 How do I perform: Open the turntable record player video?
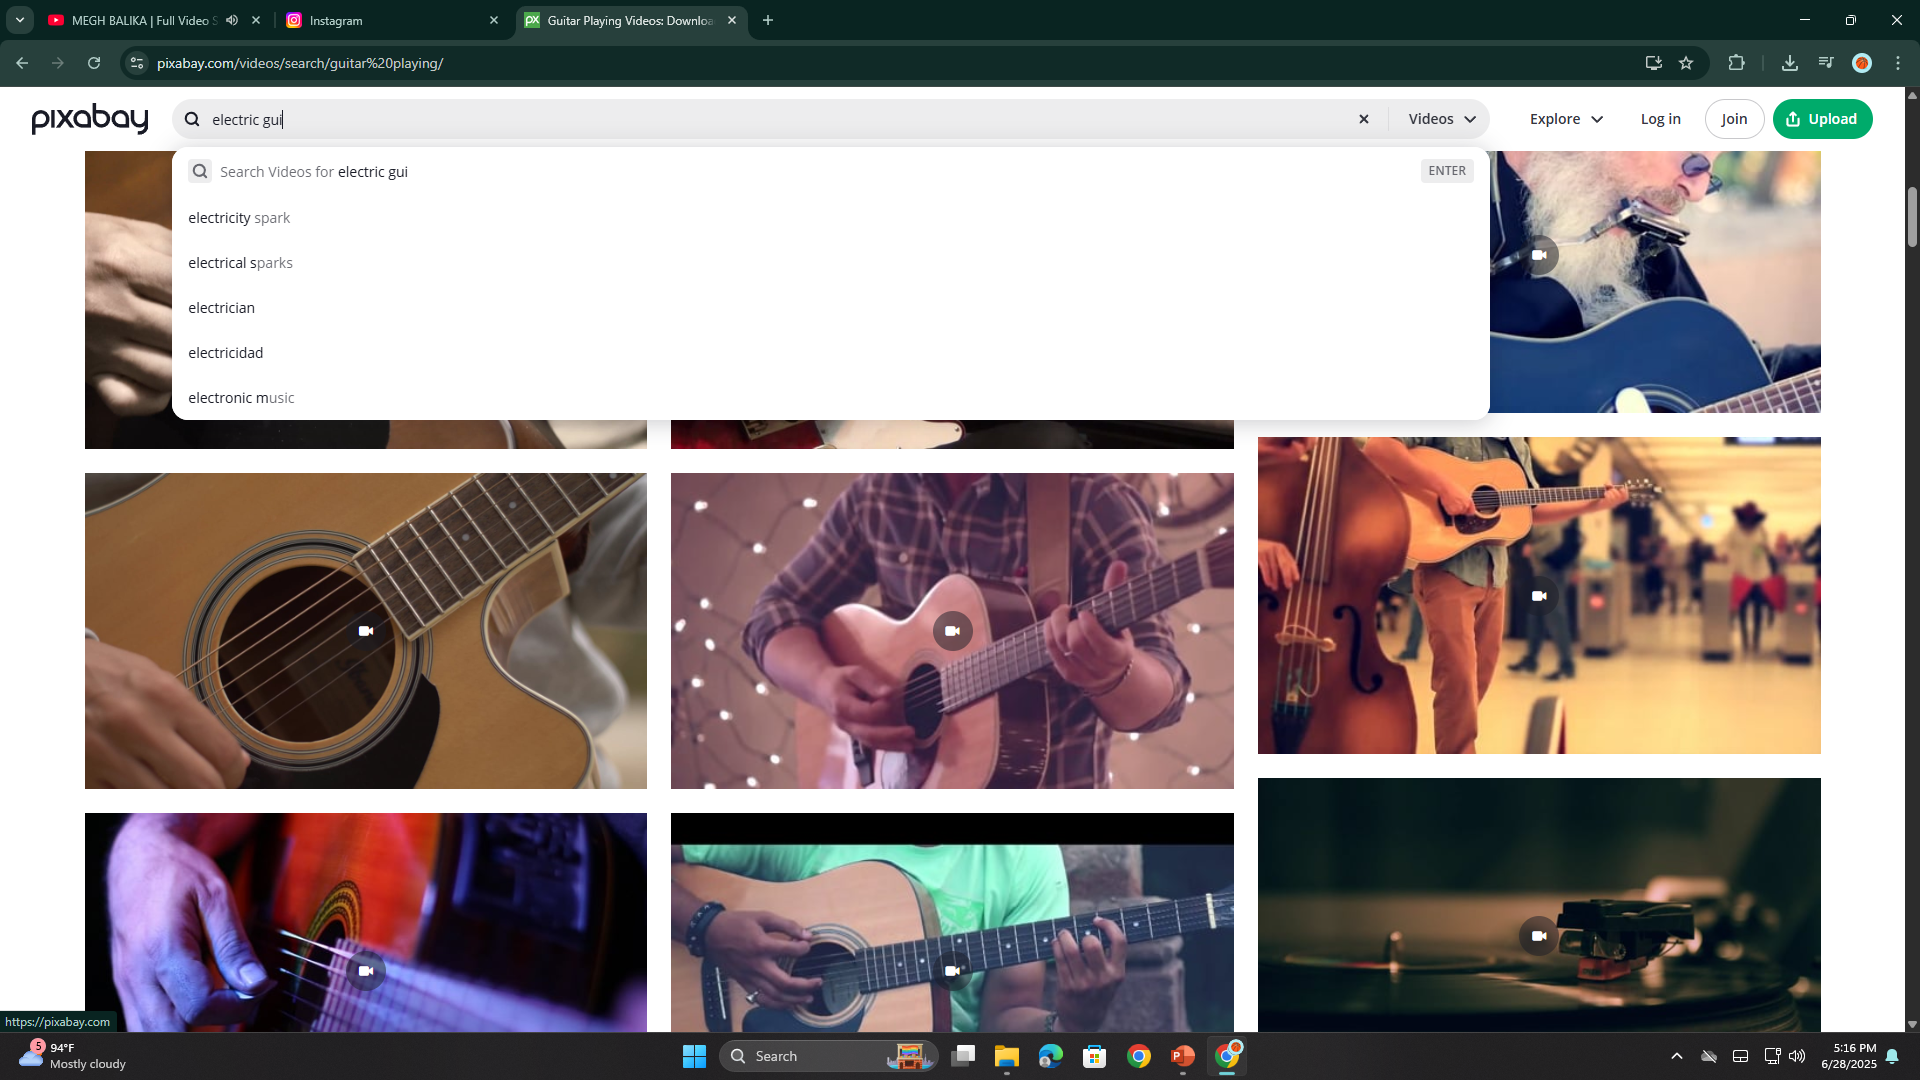1539,905
